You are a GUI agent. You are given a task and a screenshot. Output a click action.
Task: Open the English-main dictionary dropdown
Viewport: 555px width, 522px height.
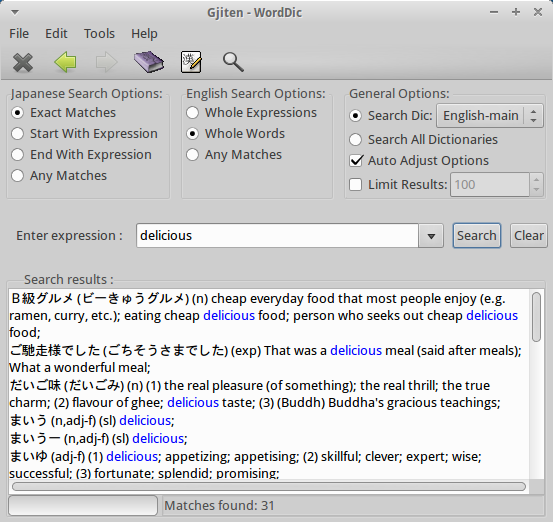pos(490,116)
